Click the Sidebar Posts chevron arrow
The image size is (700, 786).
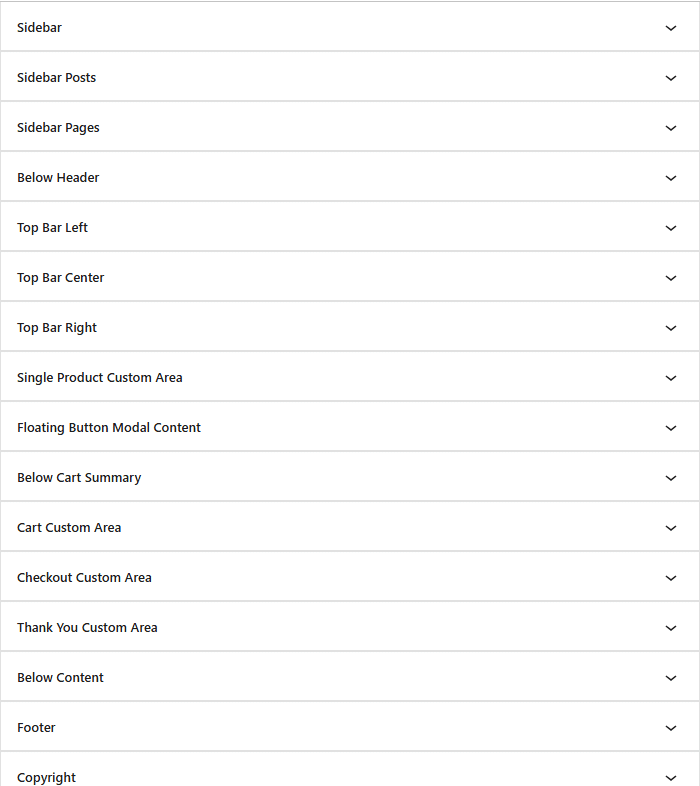coord(671,78)
